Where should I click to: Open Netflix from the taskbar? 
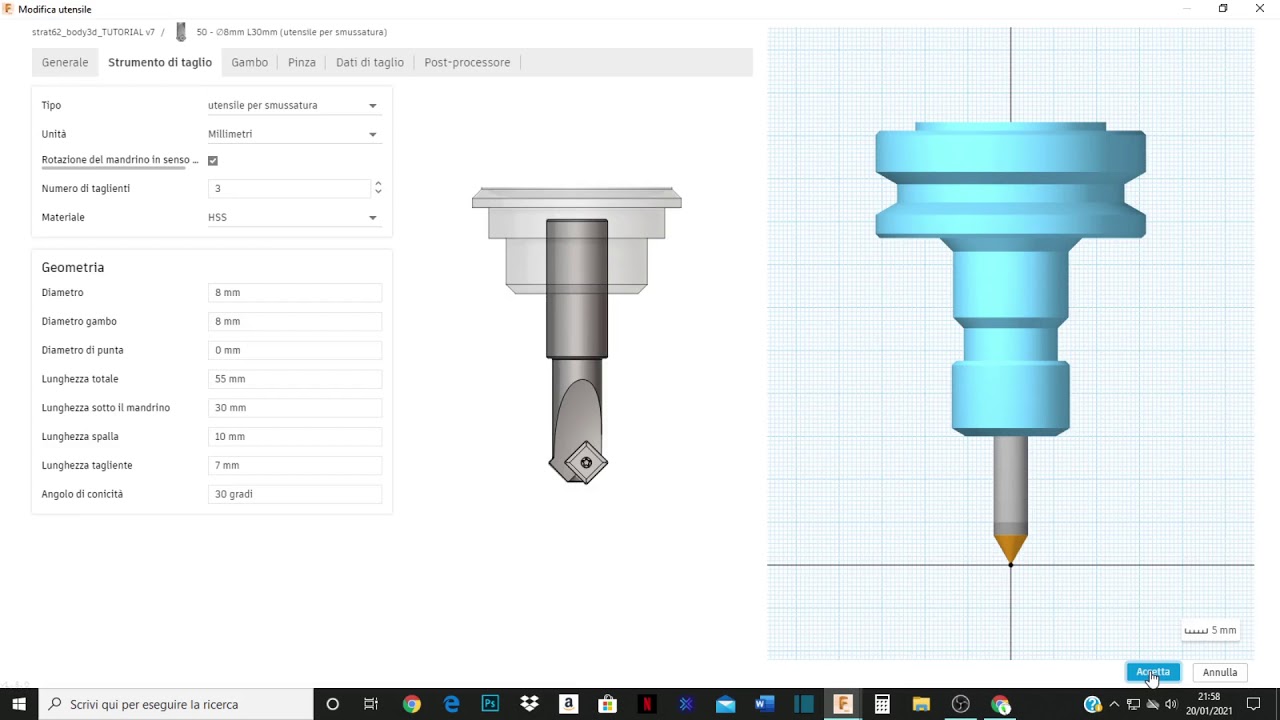click(x=647, y=704)
